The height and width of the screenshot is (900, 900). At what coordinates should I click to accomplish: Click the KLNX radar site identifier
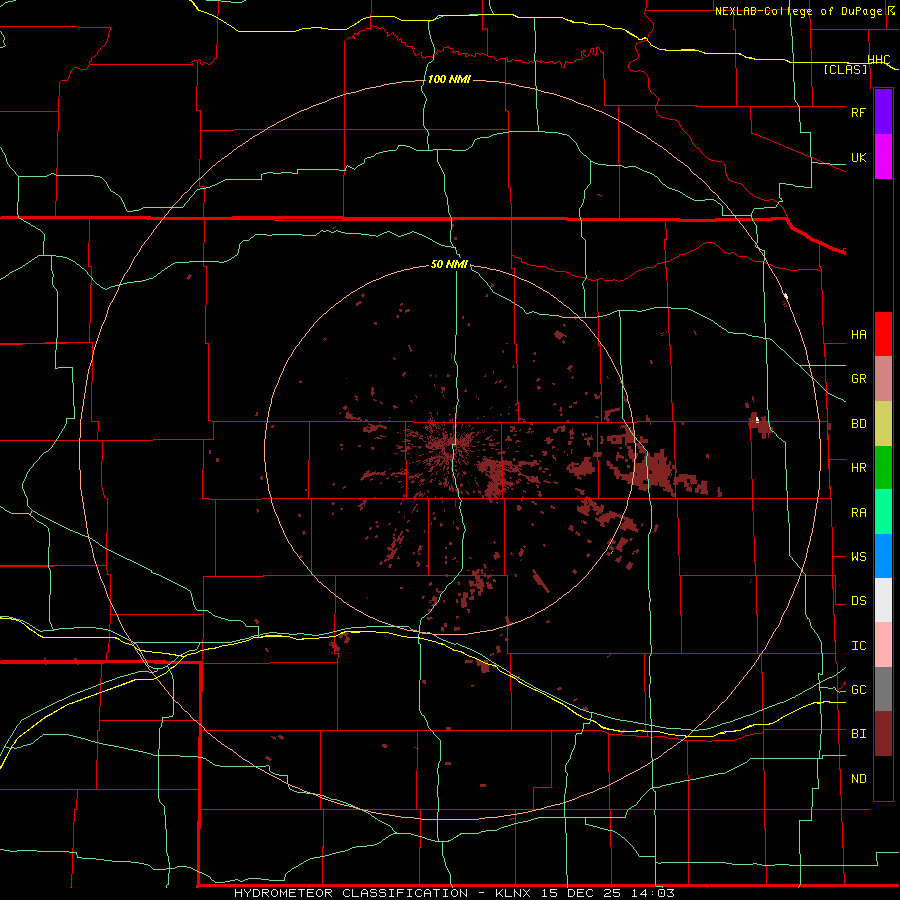(513, 893)
